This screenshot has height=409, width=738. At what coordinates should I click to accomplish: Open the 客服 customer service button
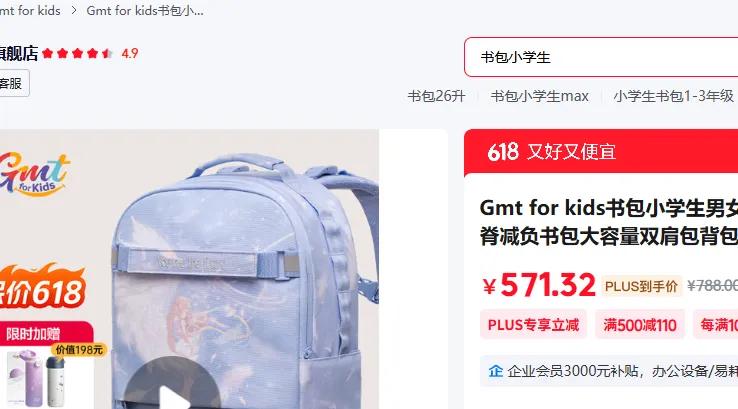(14, 83)
